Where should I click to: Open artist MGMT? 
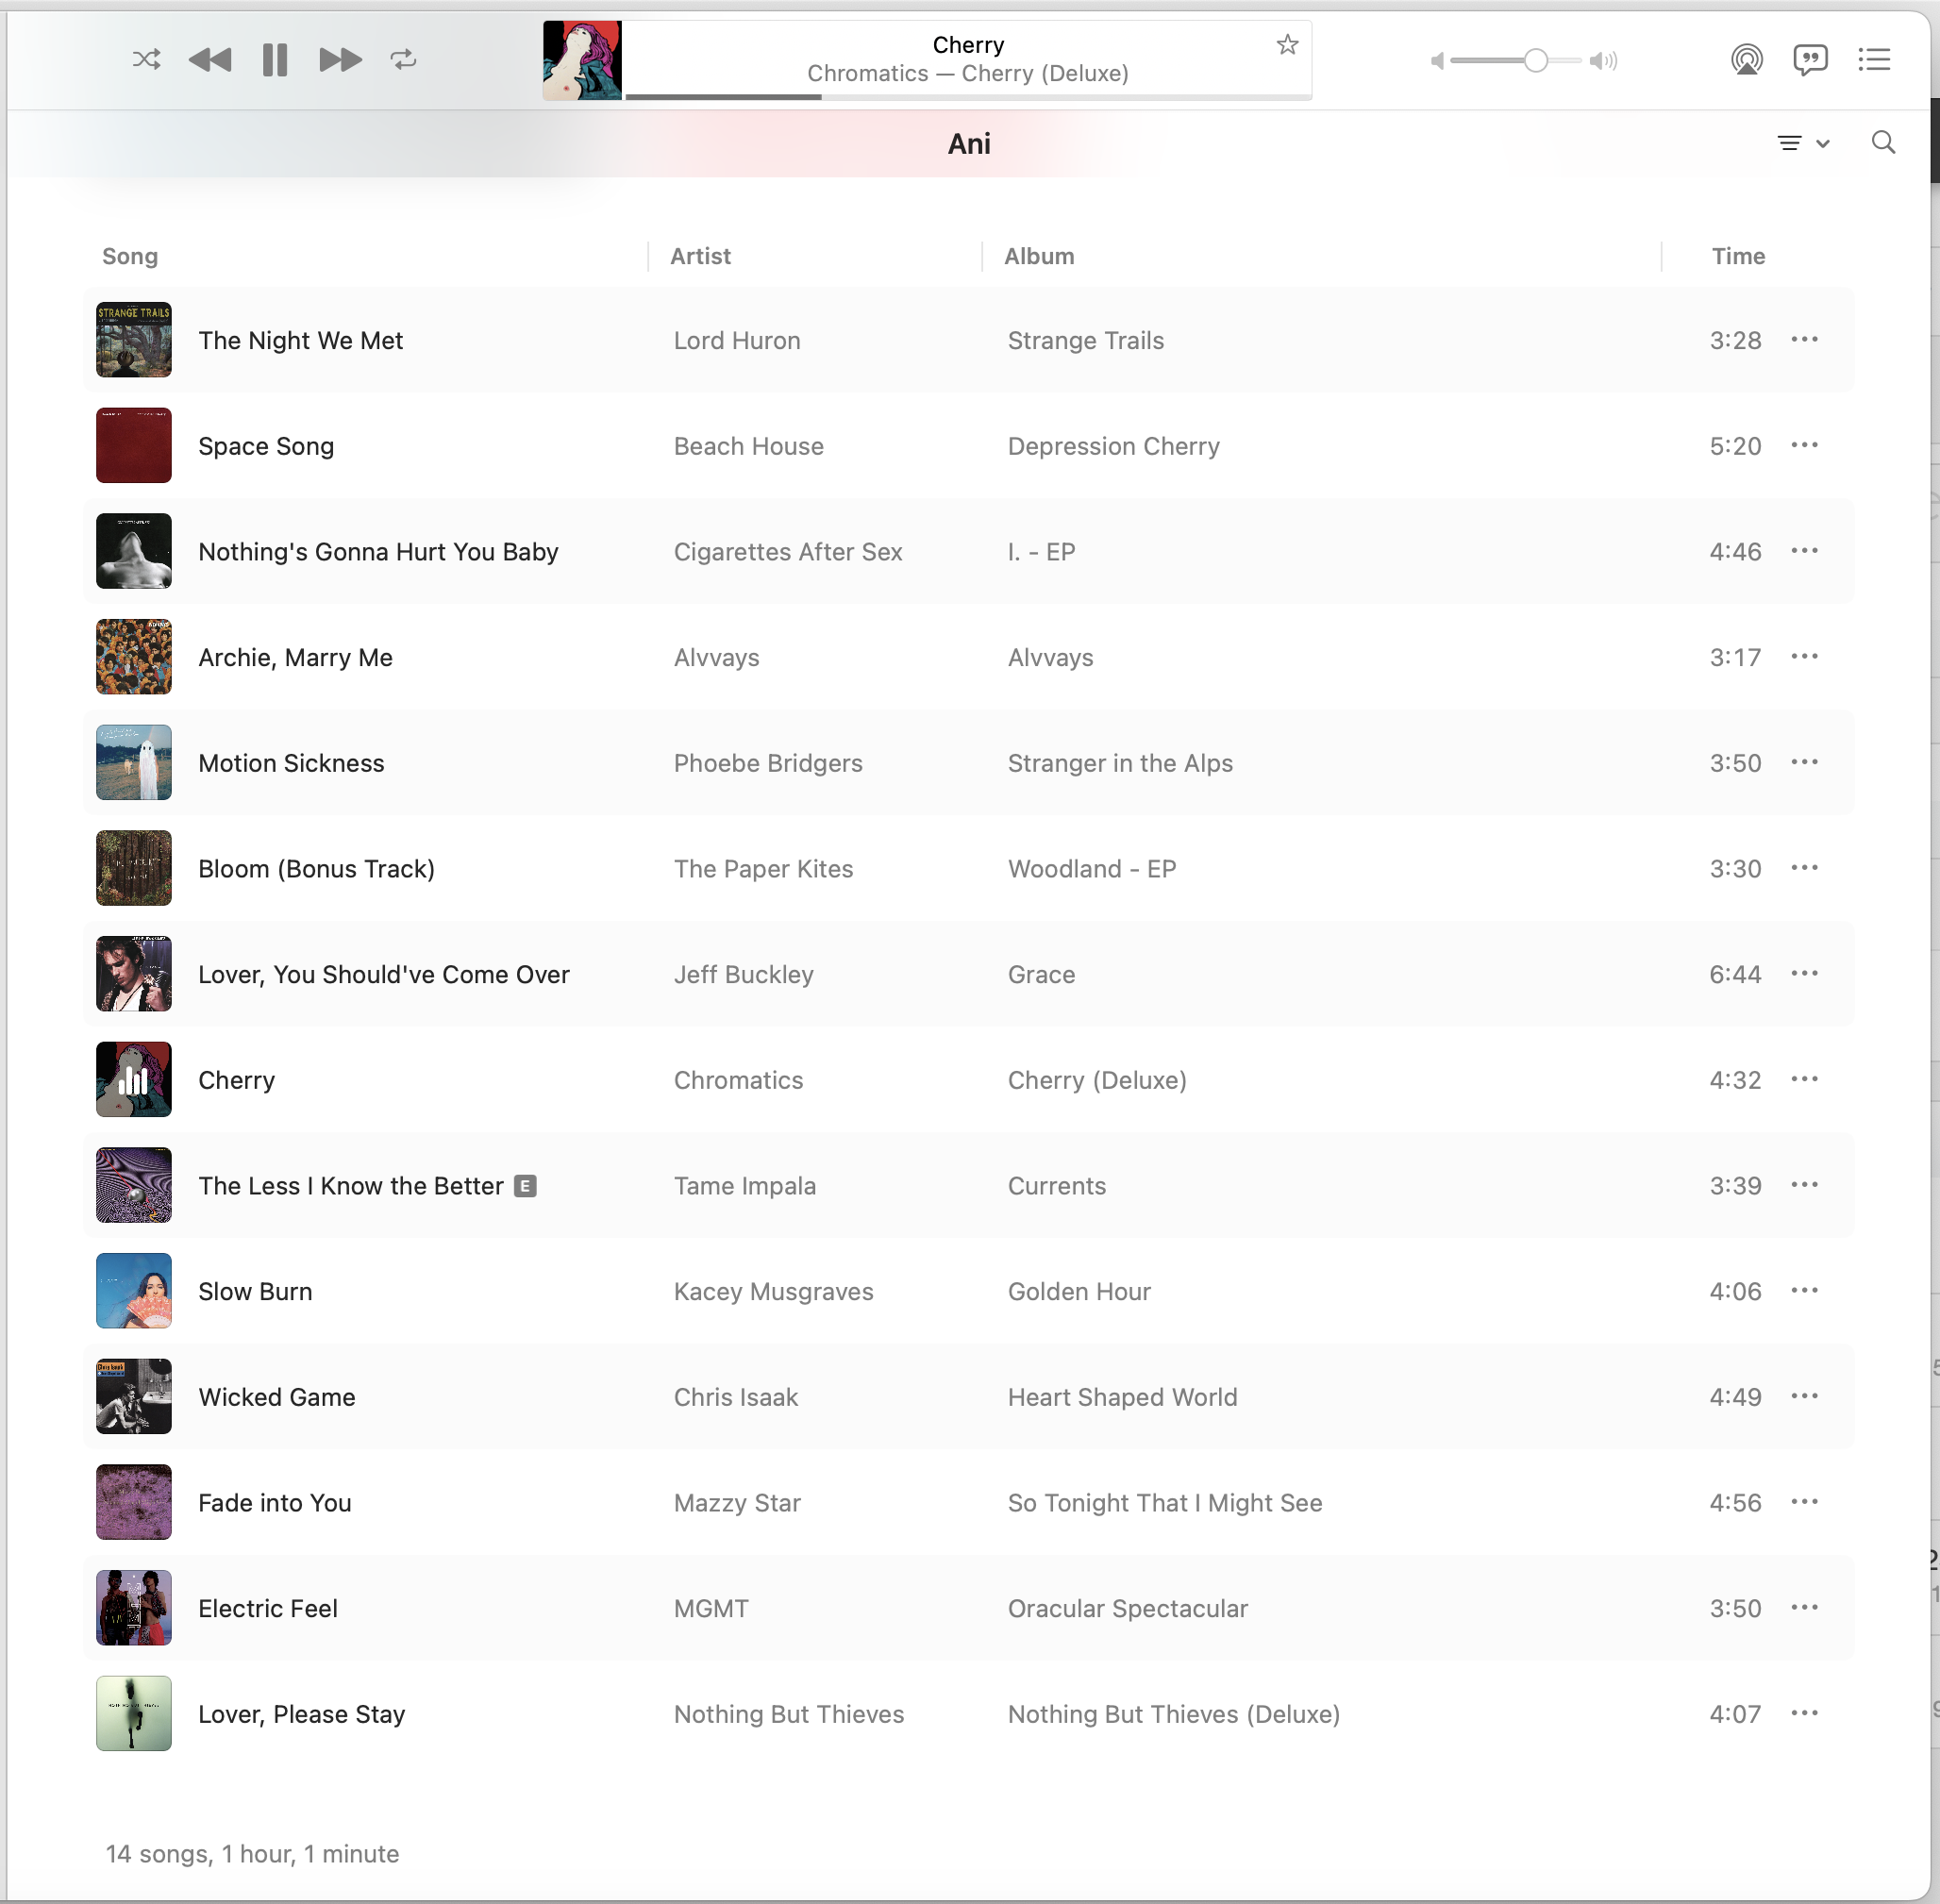[711, 1609]
